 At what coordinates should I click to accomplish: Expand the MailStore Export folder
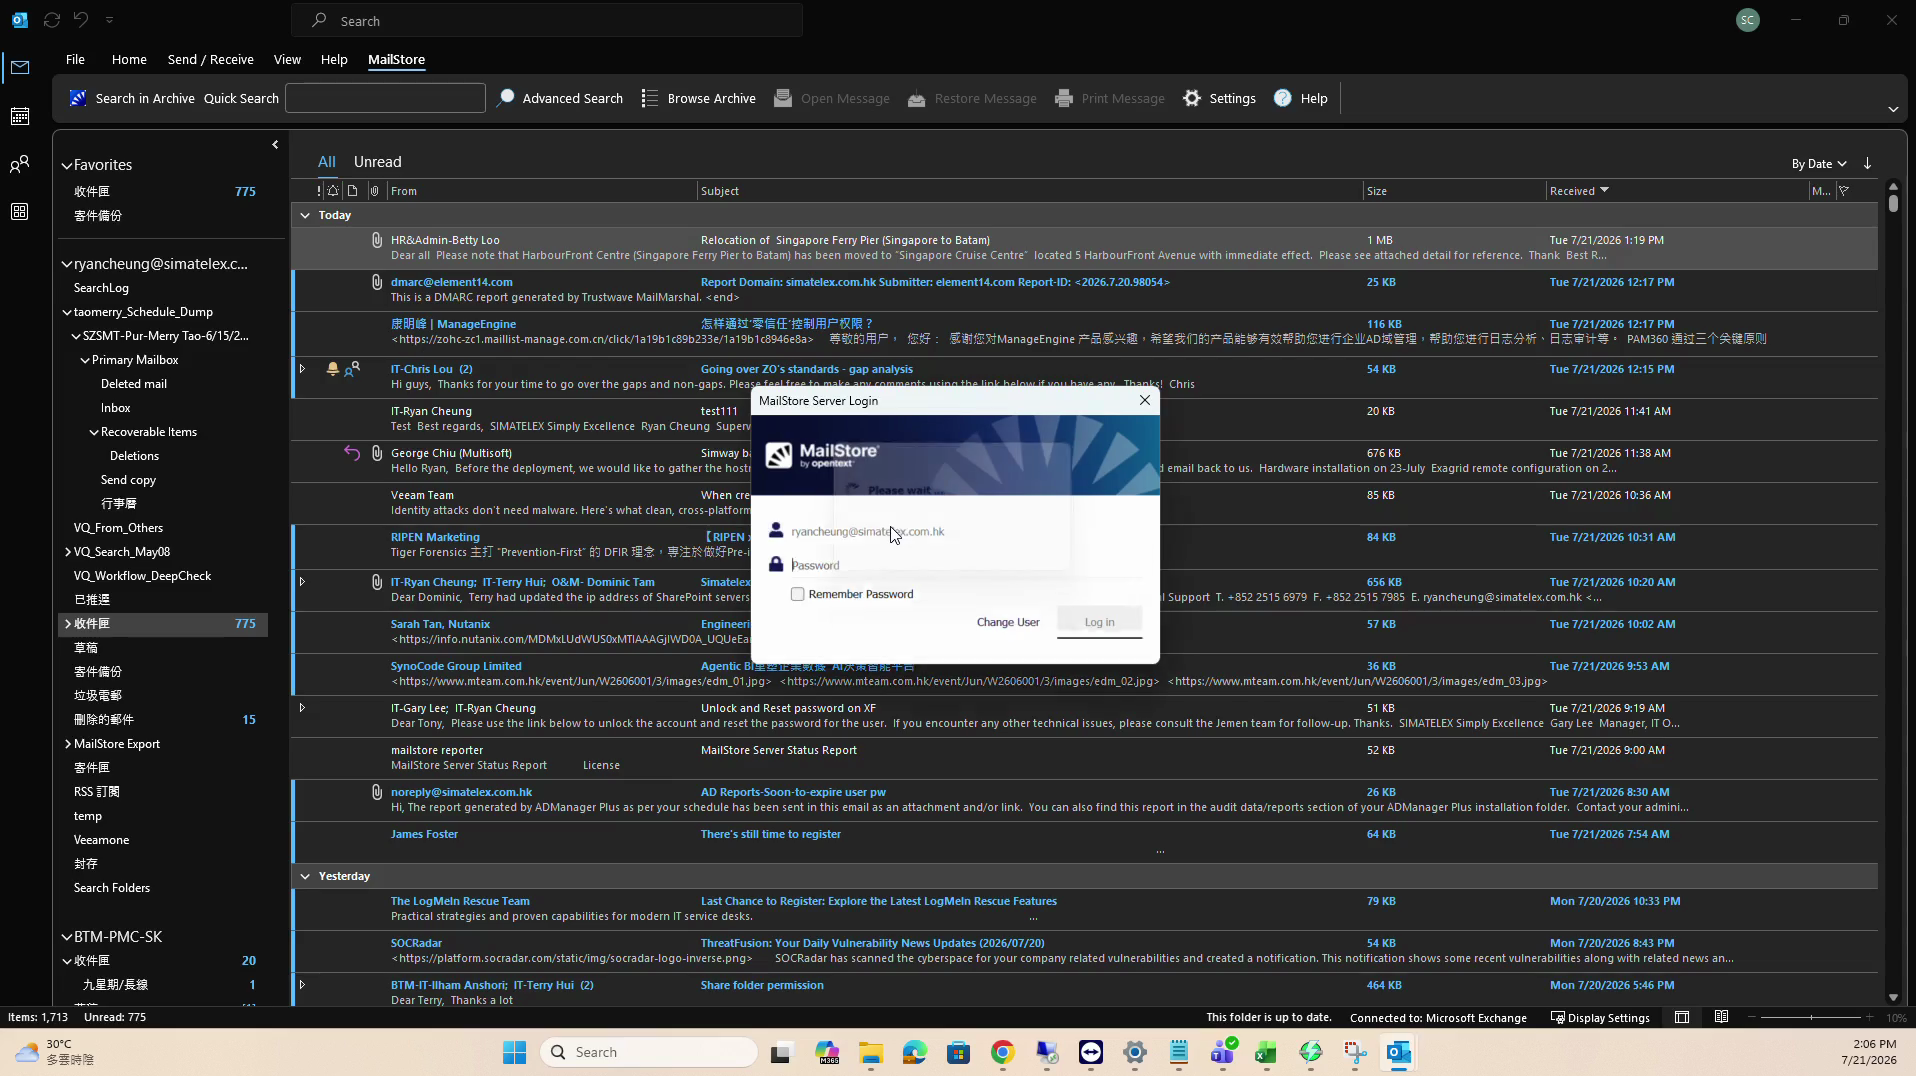tap(68, 744)
